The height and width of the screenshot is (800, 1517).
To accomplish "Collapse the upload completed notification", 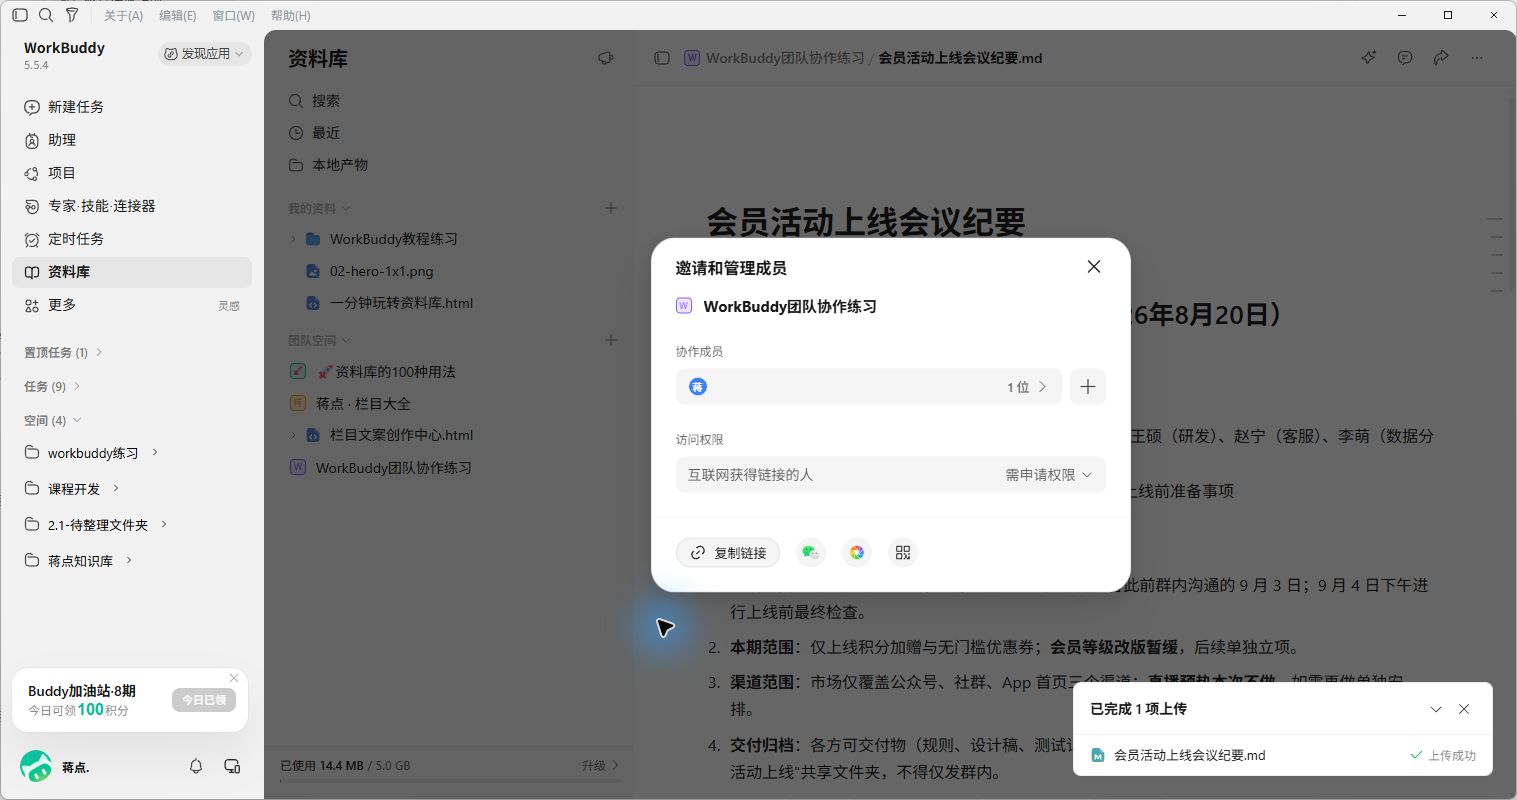I will coord(1436,709).
